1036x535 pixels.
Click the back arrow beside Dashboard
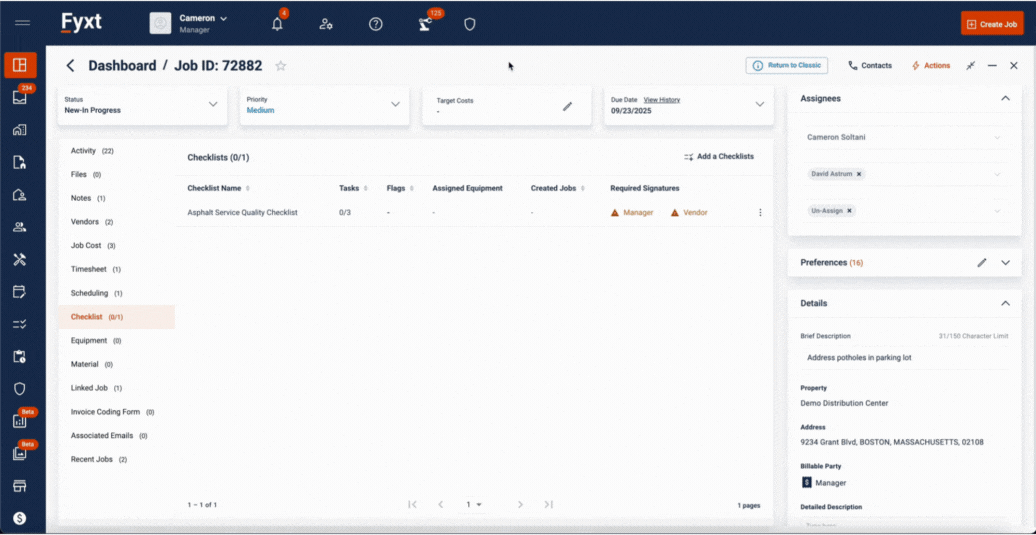tap(70, 66)
